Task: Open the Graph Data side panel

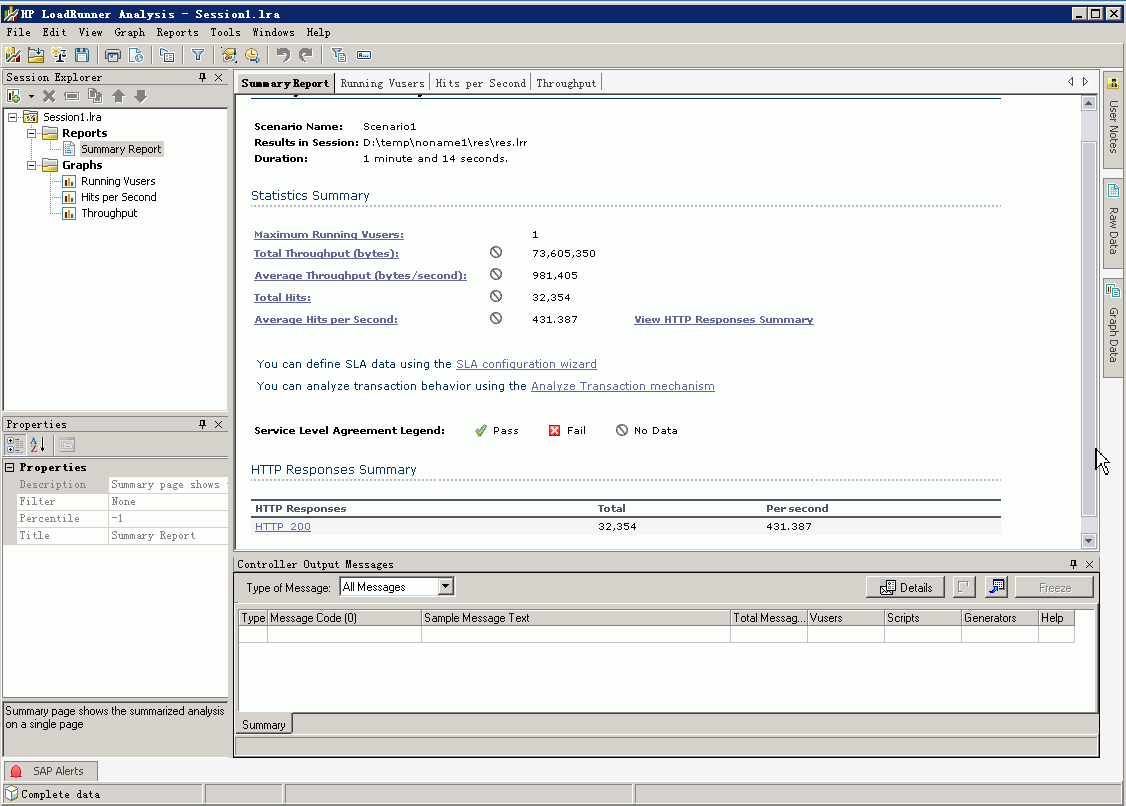Action: click(1114, 328)
